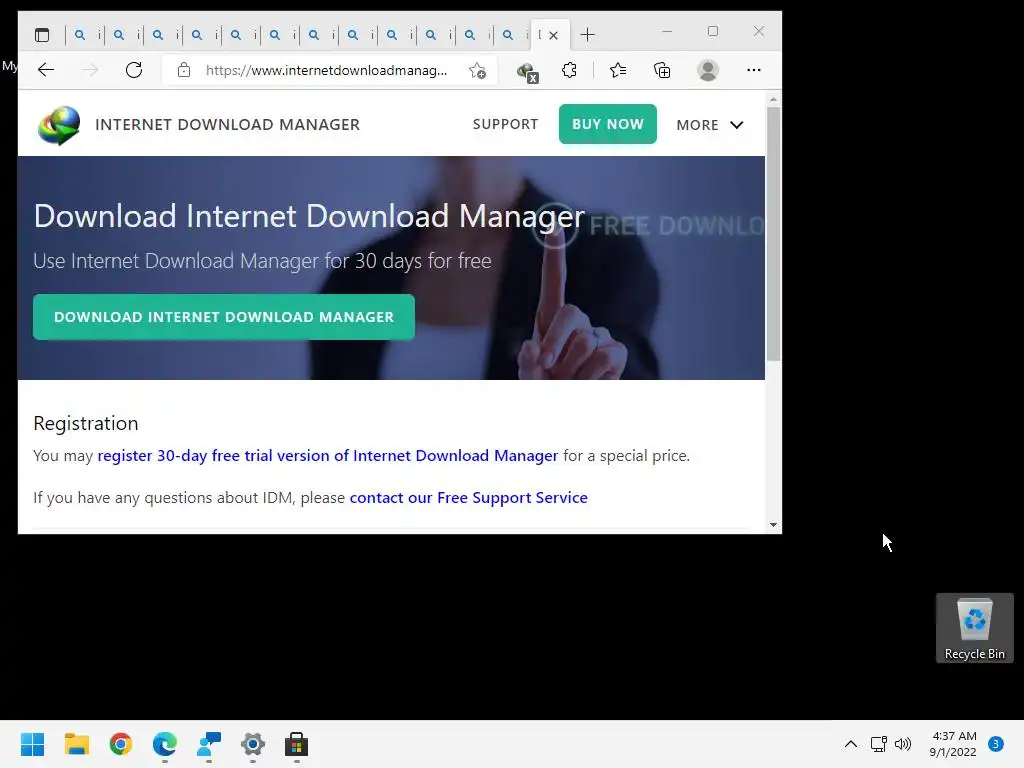Show hidden system tray icons
Viewport: 1024px width, 768px height.
click(851, 744)
